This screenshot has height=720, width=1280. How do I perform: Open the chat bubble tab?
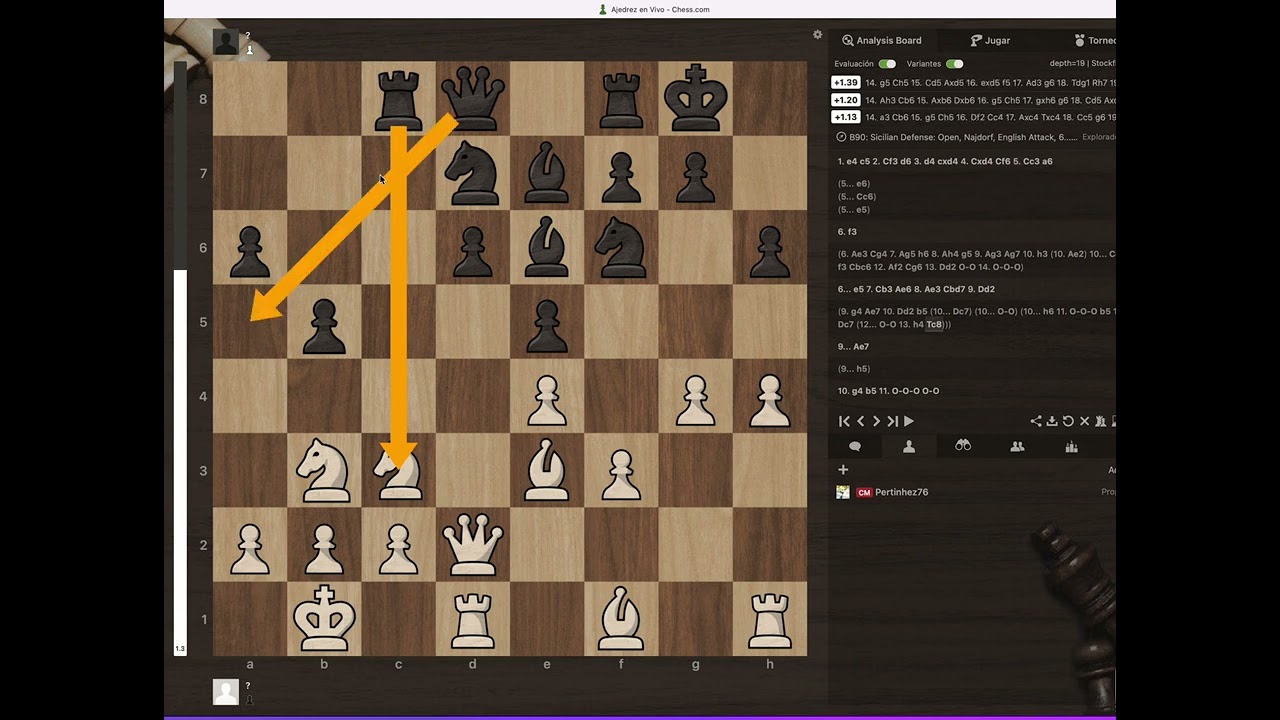tap(855, 447)
